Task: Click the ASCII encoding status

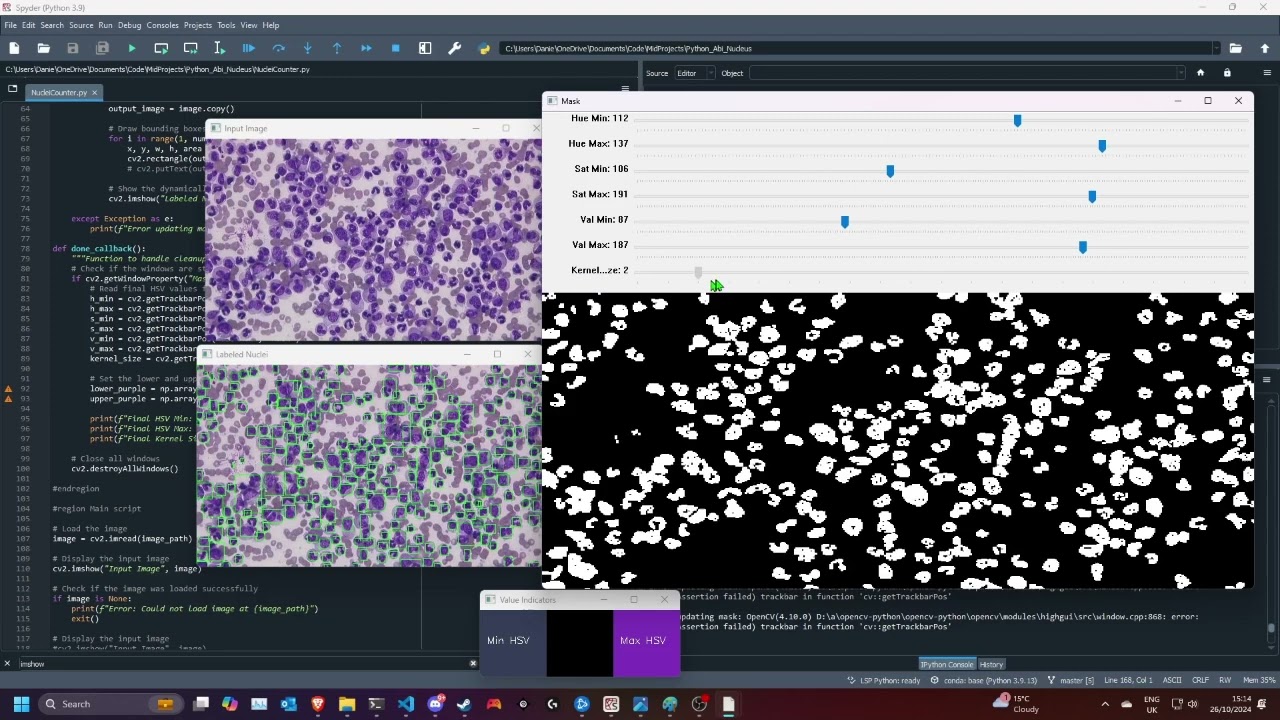Action: tap(1172, 681)
